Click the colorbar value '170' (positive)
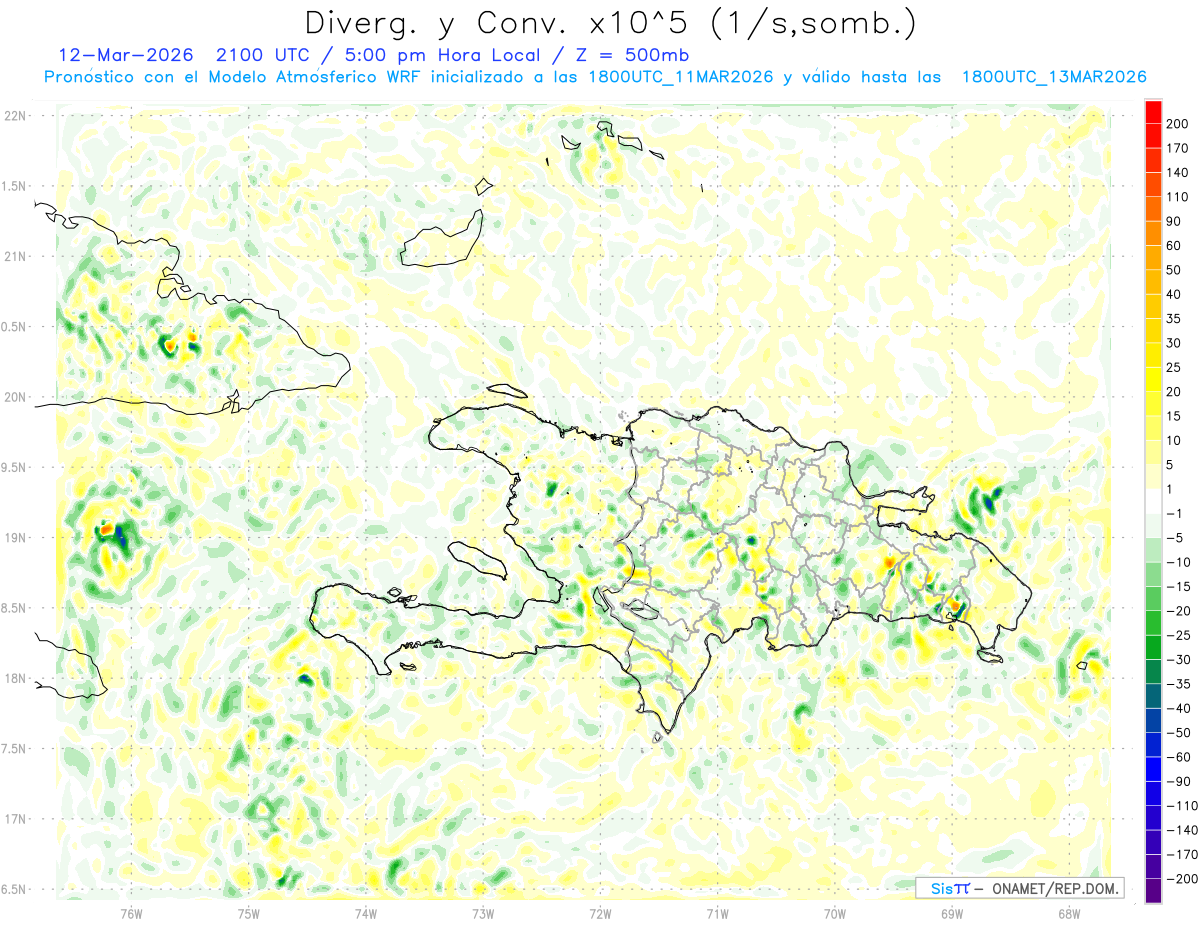The image size is (1200, 927). [x=1177, y=148]
